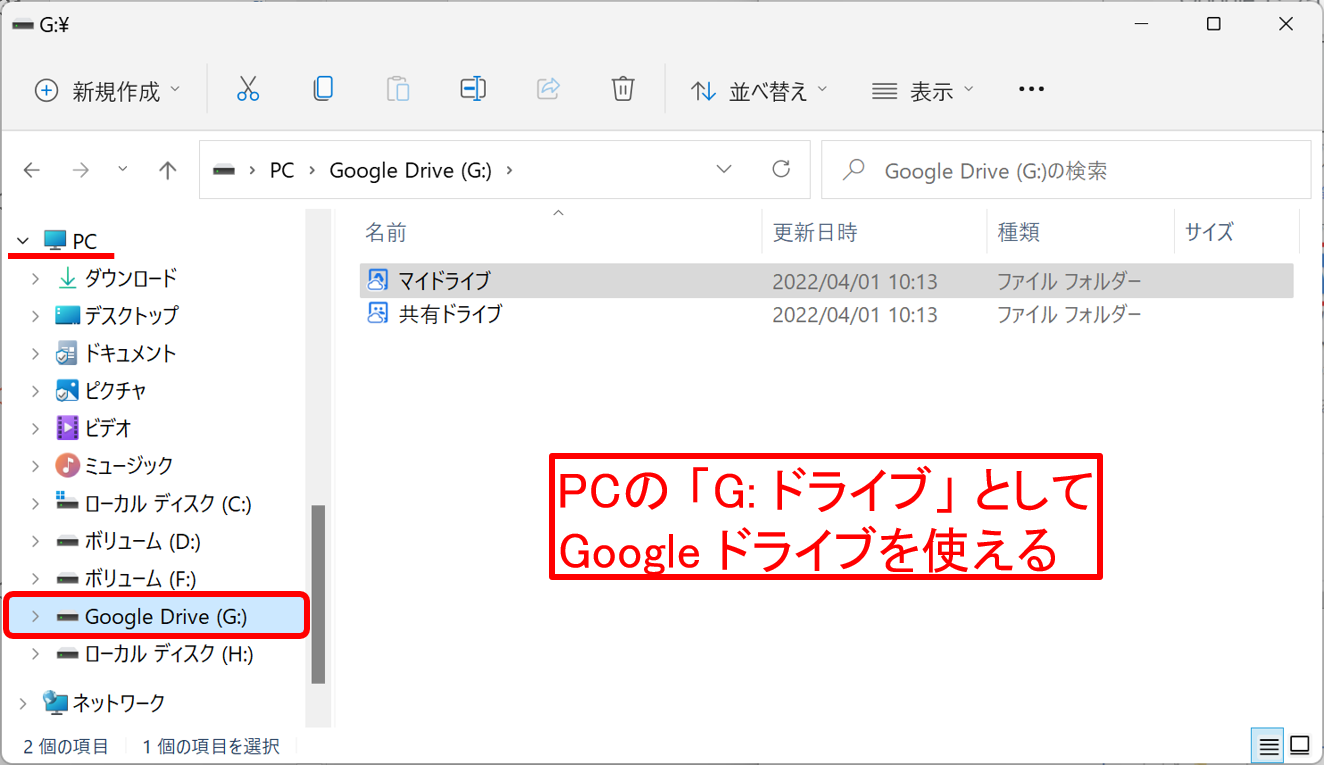Image resolution: width=1324 pixels, height=765 pixels.
Task: Open the 並べ替え sort dropdown
Action: pyautogui.click(x=760, y=91)
